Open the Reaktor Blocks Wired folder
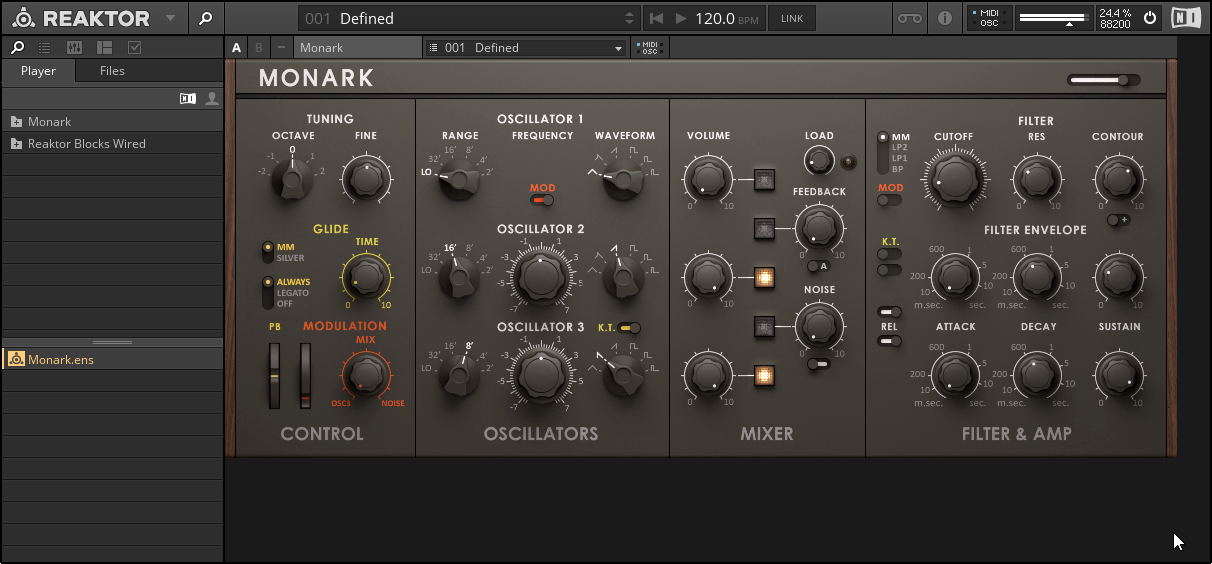This screenshot has width=1212, height=564. click(112, 143)
